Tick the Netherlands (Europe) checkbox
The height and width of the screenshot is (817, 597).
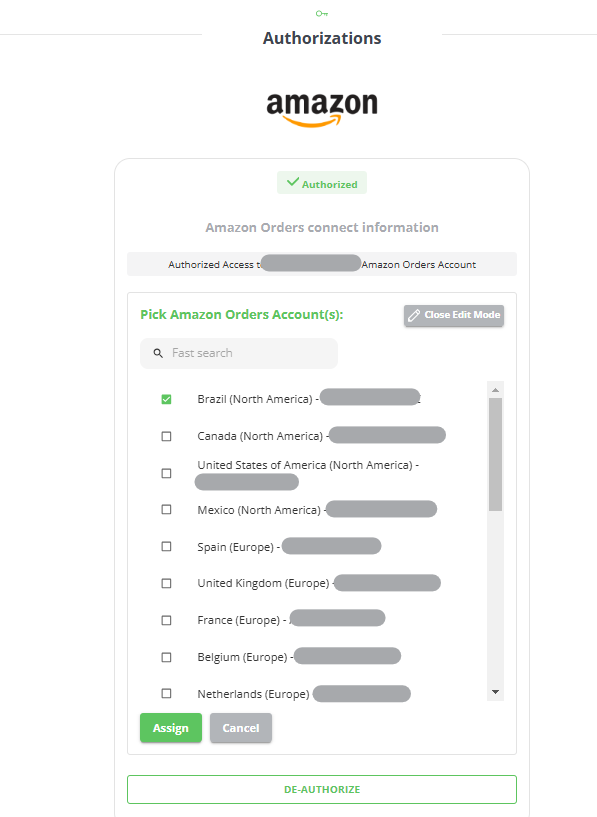pos(166,693)
